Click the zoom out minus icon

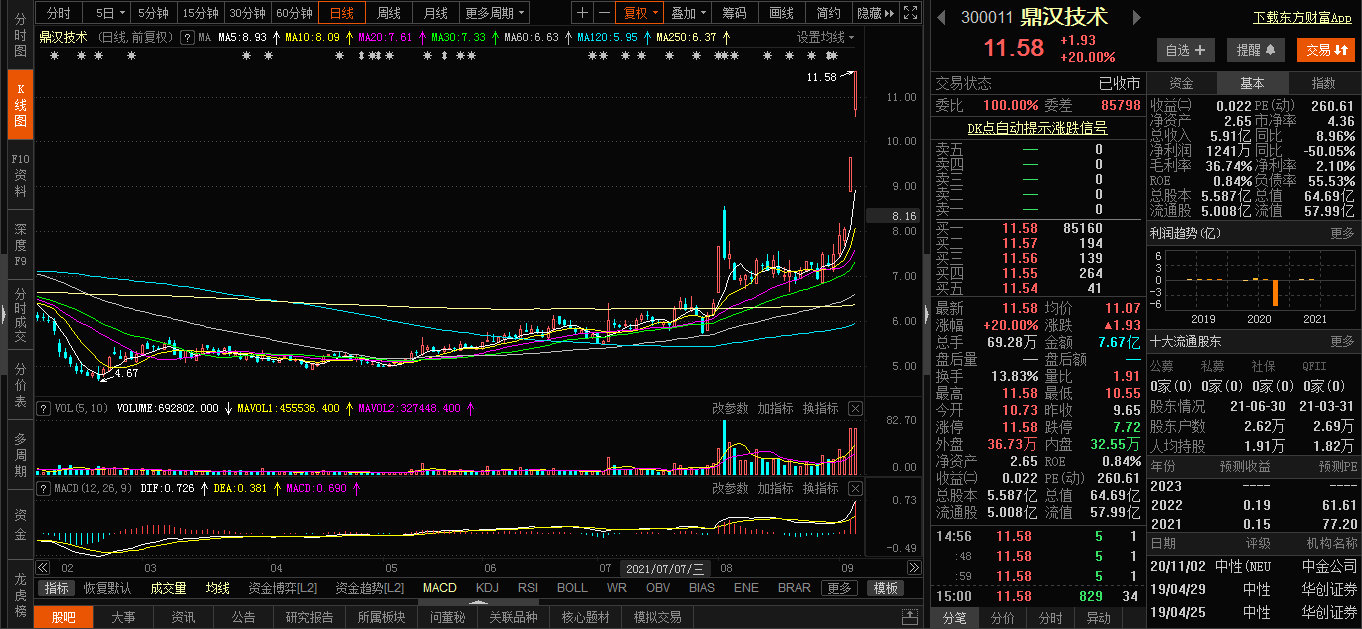click(x=604, y=13)
